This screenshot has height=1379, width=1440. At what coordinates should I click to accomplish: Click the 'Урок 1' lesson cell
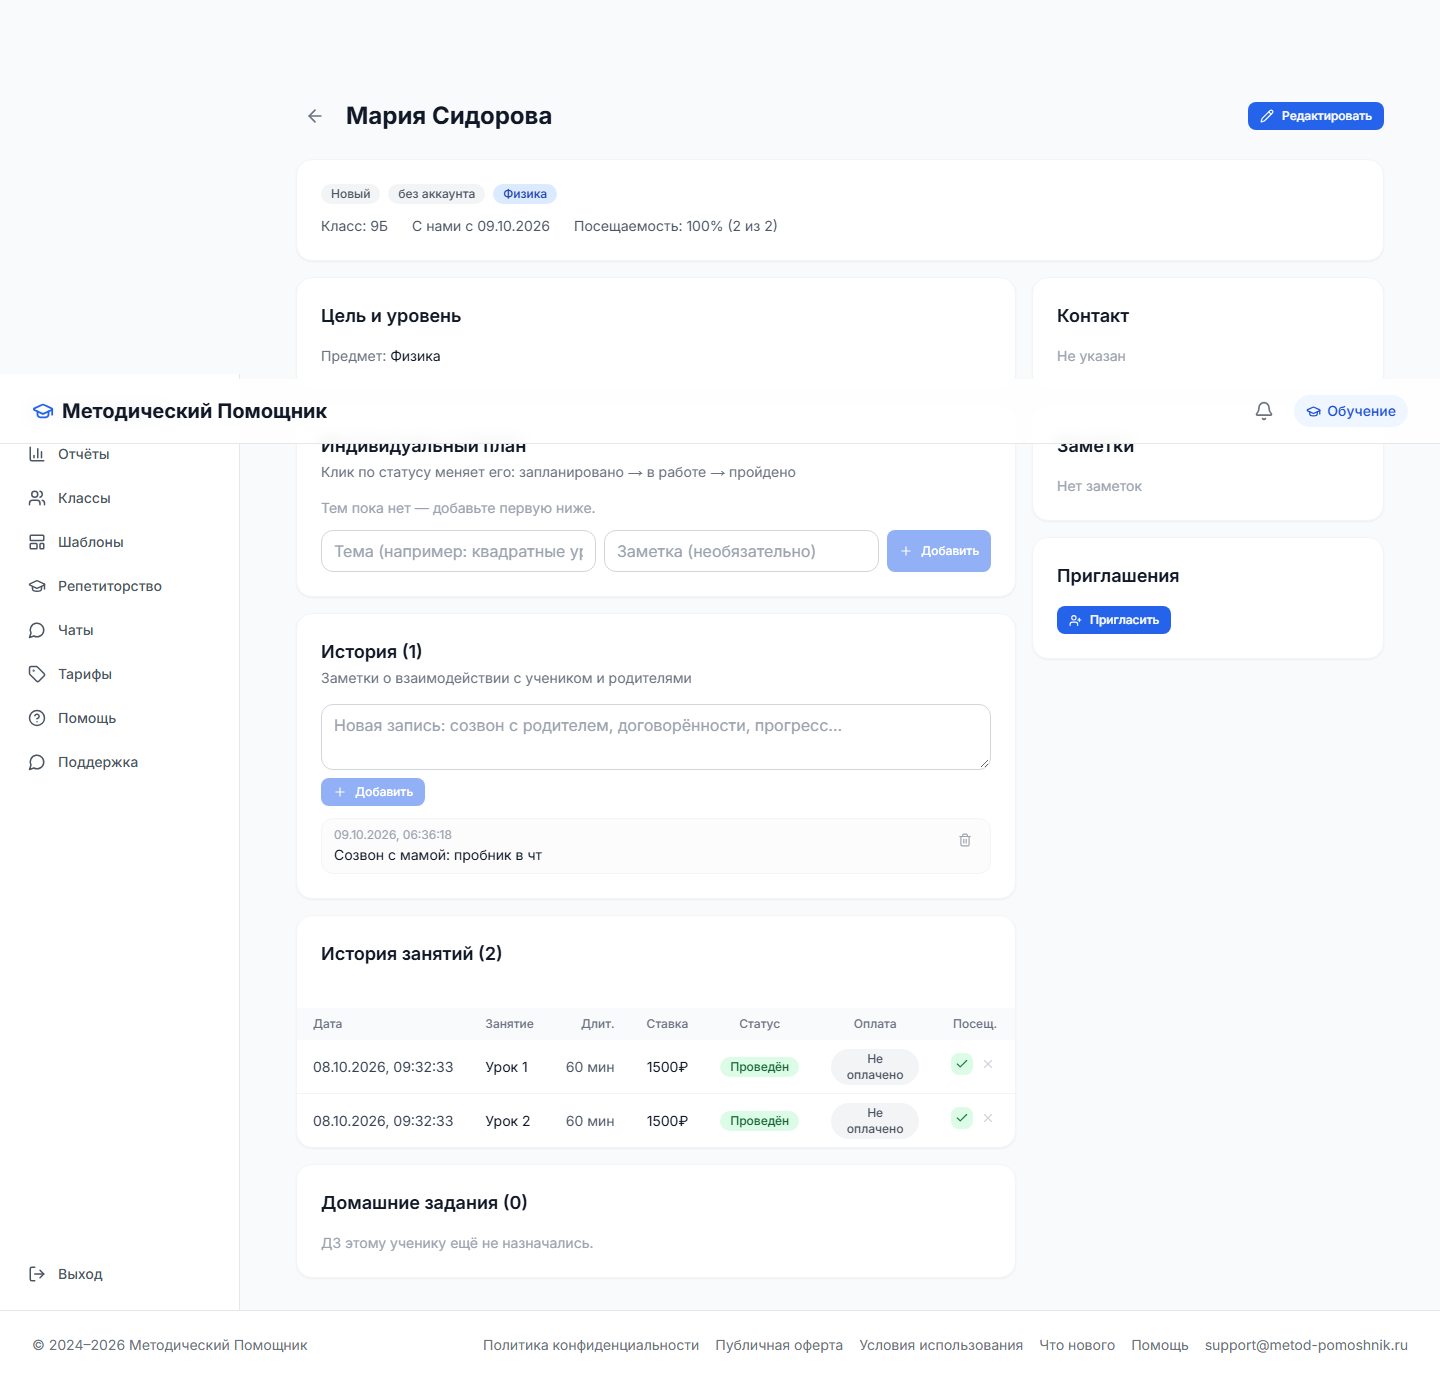(507, 1067)
